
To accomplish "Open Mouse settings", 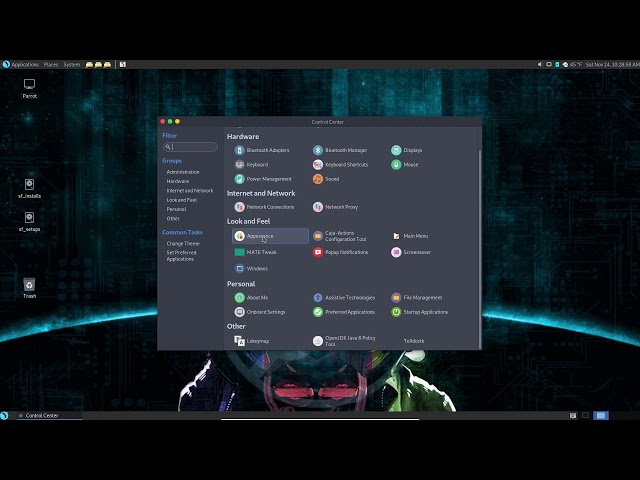I will point(405,164).
